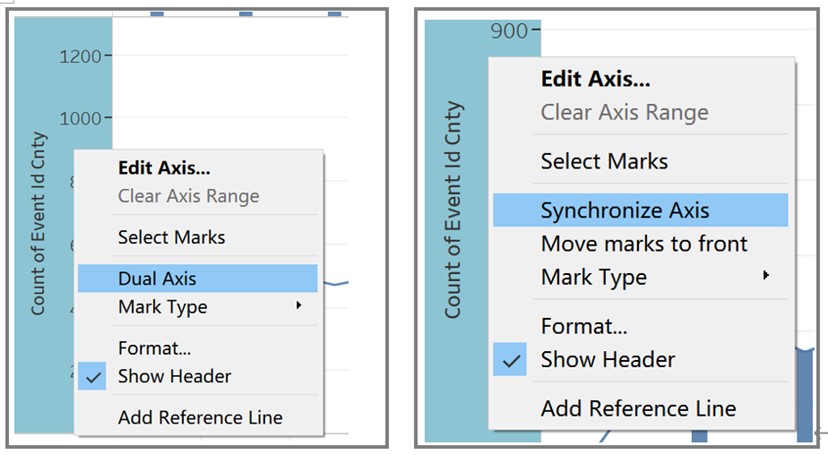Open Edit Axis... in the Dual Axis menu
Image resolution: width=828 pixels, height=455 pixels.
(164, 168)
